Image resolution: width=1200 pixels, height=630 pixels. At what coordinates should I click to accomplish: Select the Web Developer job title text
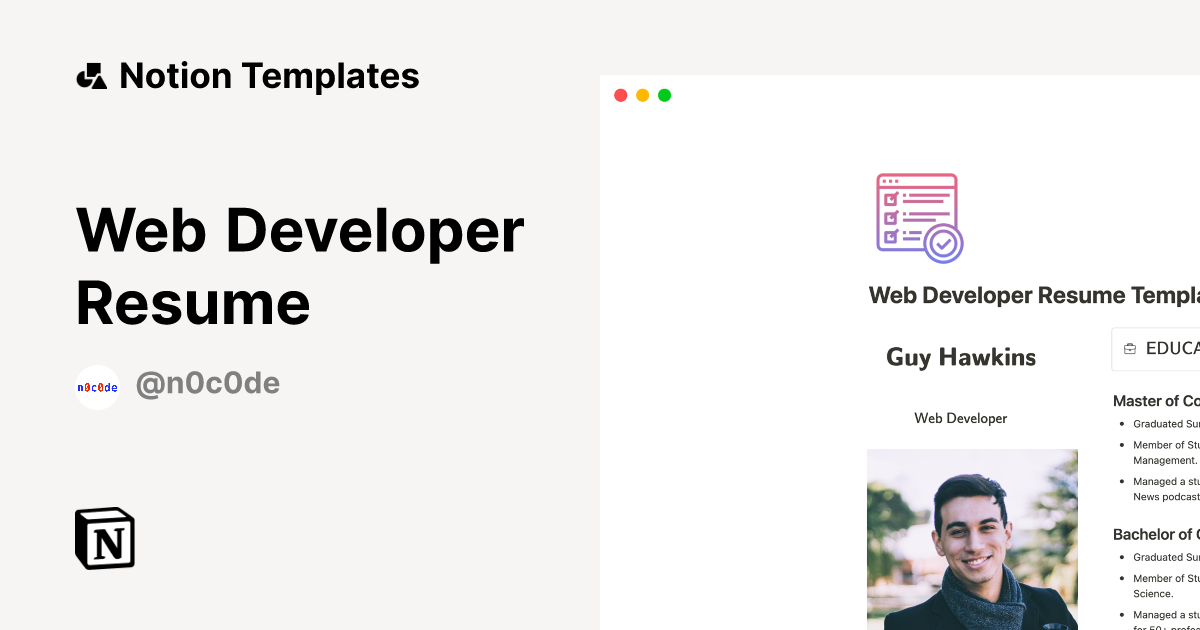(x=961, y=418)
